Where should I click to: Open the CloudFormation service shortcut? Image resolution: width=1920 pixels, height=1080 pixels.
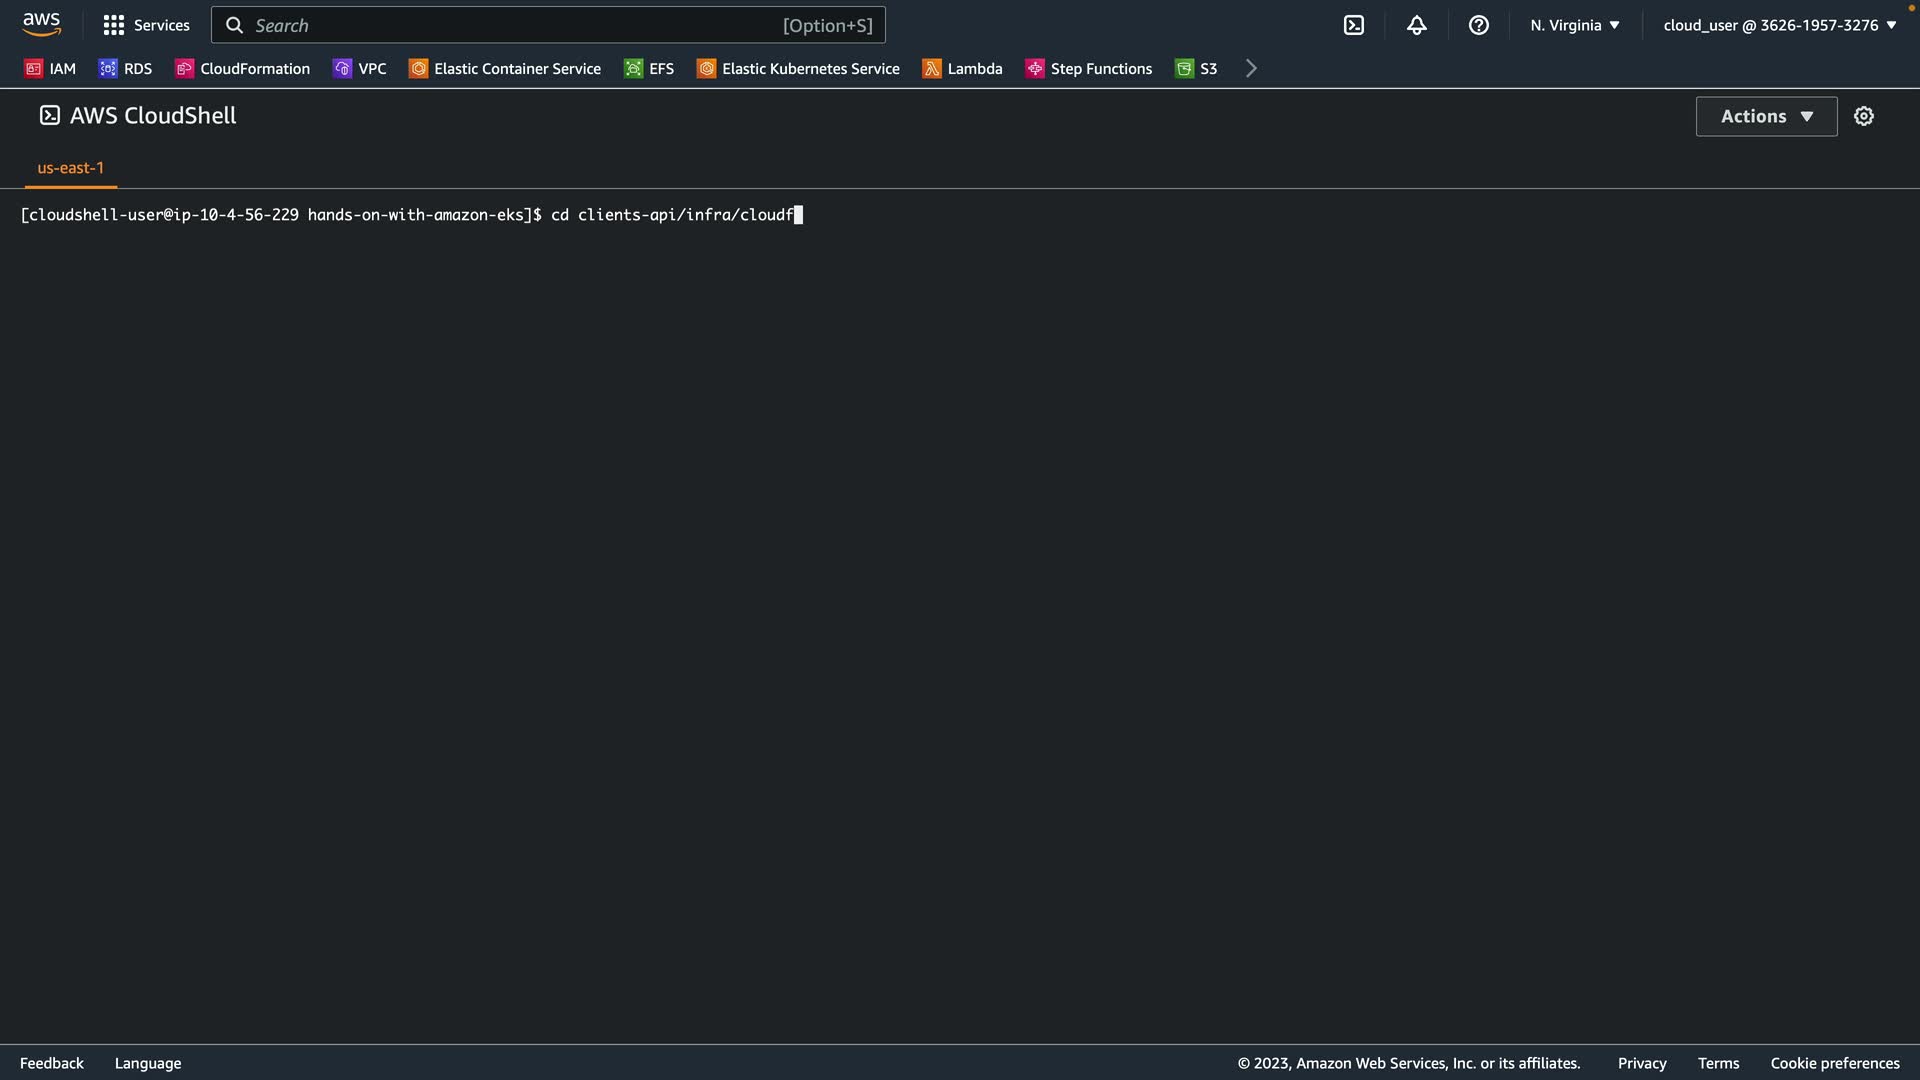click(242, 68)
